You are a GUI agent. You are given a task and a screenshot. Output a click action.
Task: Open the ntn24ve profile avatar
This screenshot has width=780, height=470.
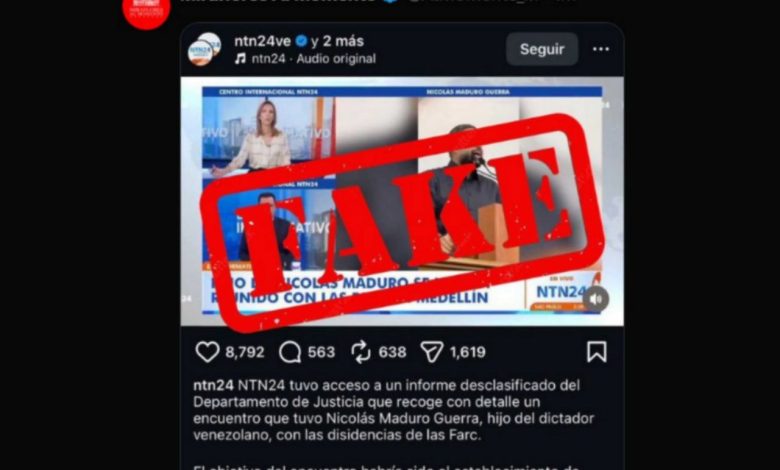(204, 49)
